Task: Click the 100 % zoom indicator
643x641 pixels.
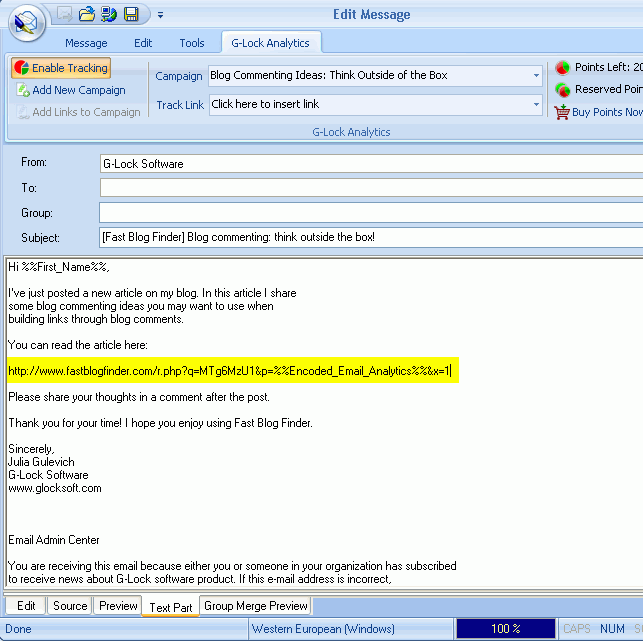Action: click(505, 629)
